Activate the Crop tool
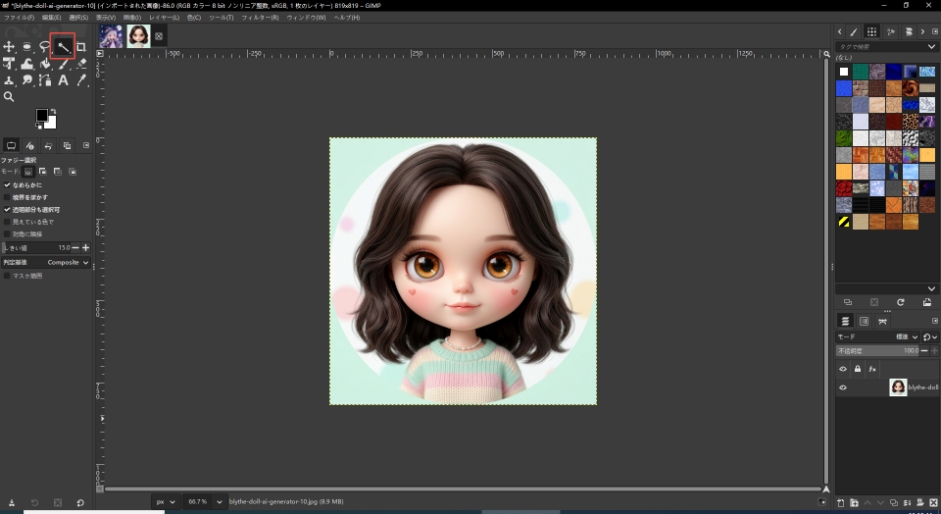941x514 pixels. (81, 47)
